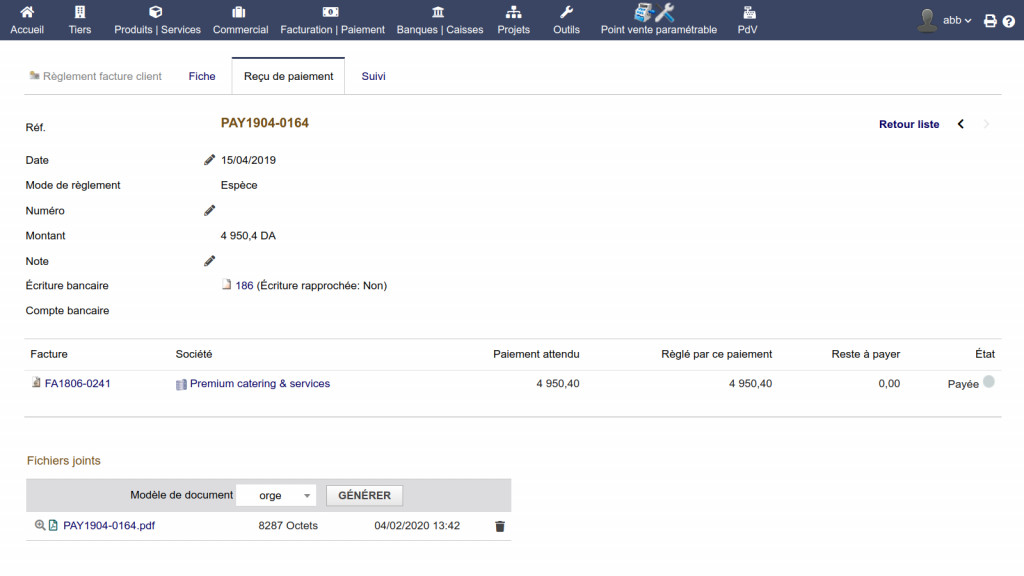Screen dimensions: 1024x576
Task: Open Projets menu label
Action: [513, 29]
